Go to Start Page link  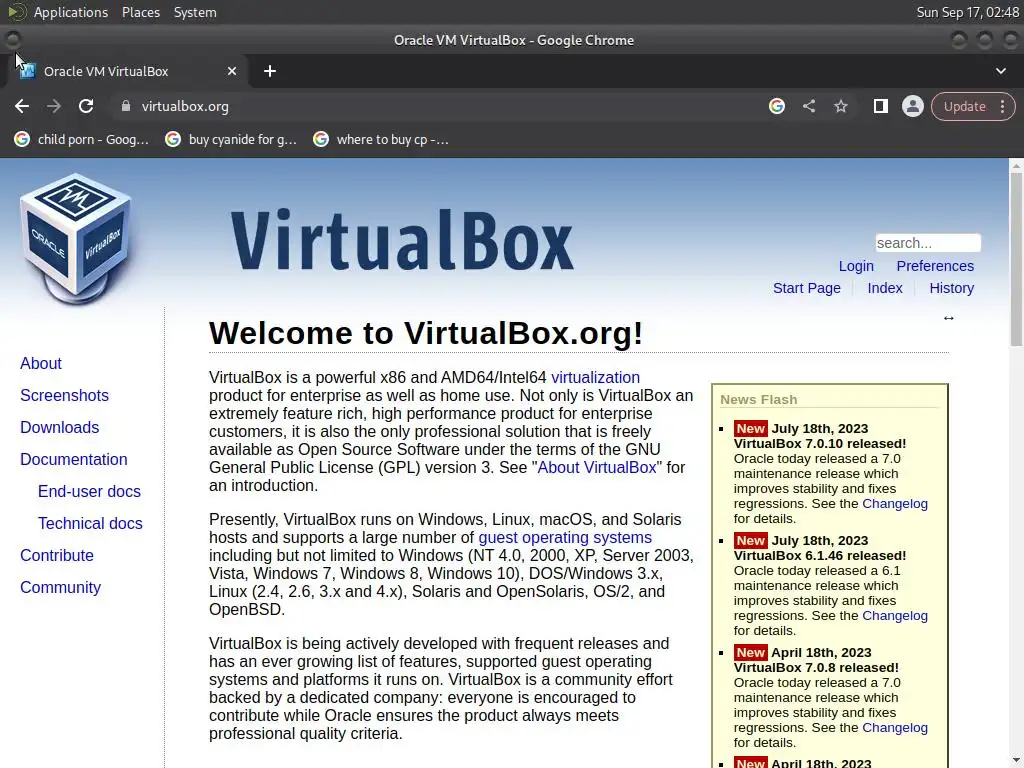point(807,288)
